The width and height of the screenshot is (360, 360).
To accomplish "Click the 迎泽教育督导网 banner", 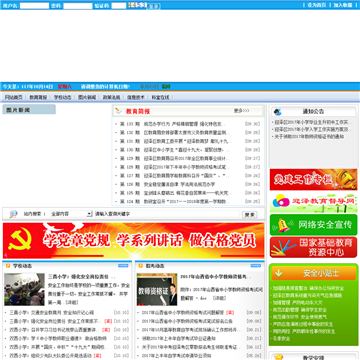I will 313,202.
